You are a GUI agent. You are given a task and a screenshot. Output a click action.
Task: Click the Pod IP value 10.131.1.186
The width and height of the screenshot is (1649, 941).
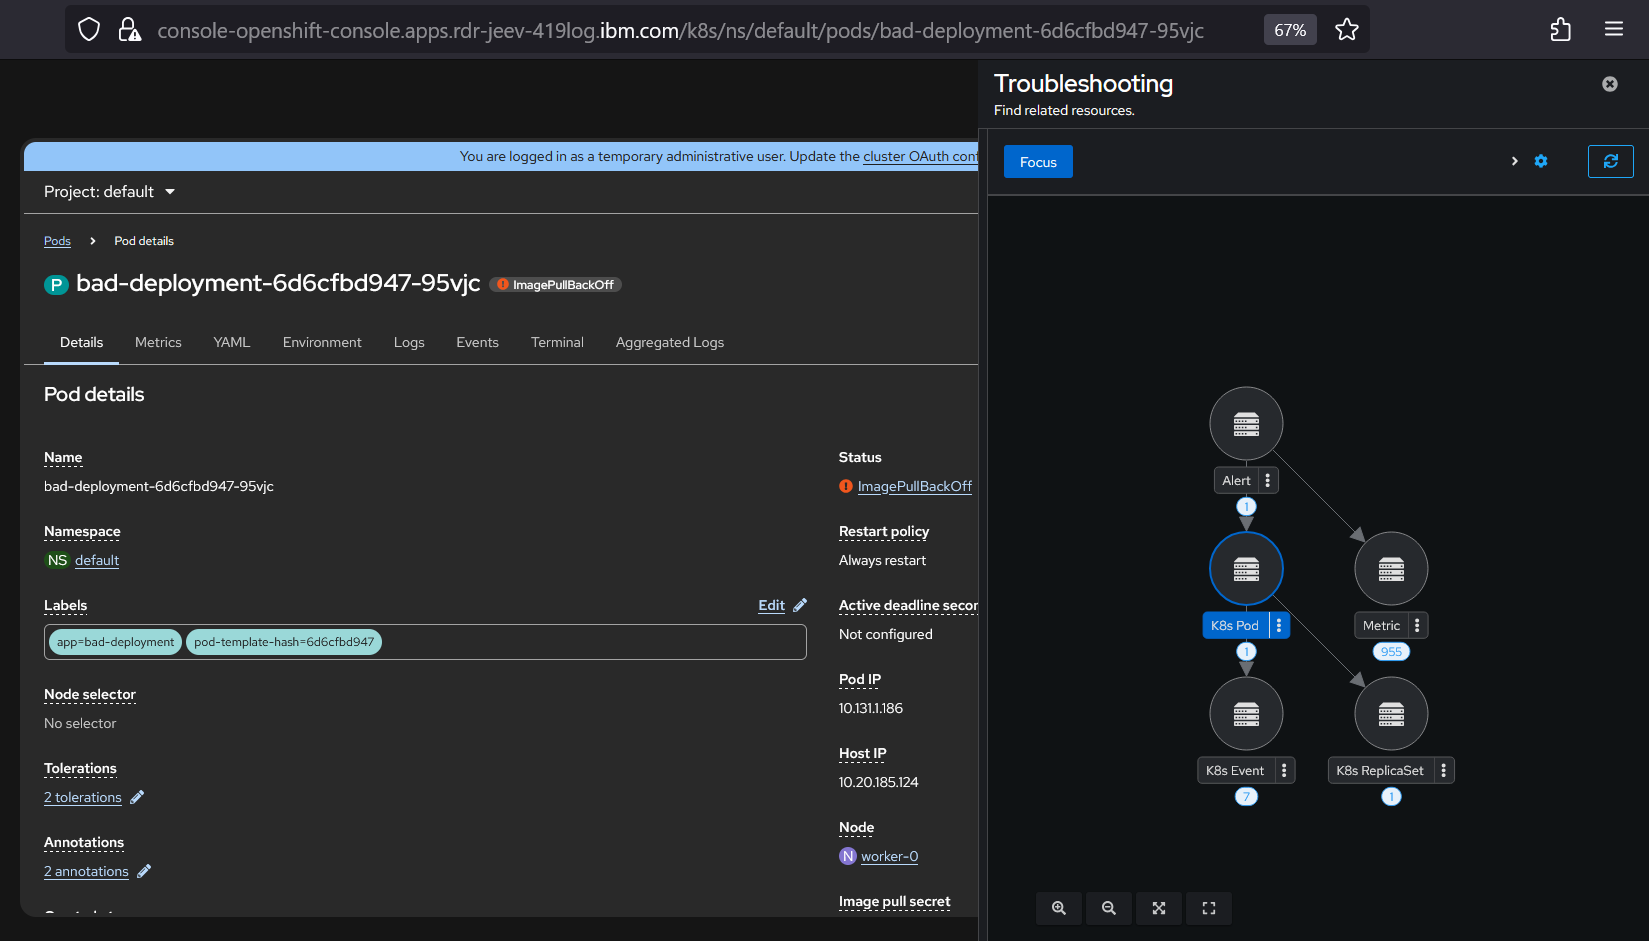(871, 708)
